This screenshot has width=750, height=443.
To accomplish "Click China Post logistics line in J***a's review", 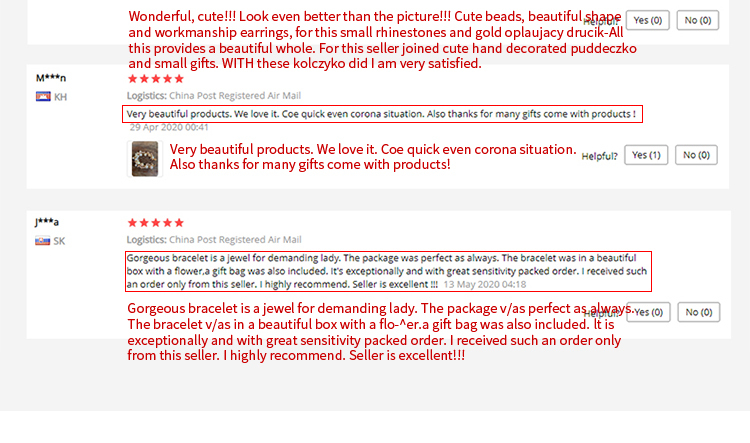I will click(213, 240).
